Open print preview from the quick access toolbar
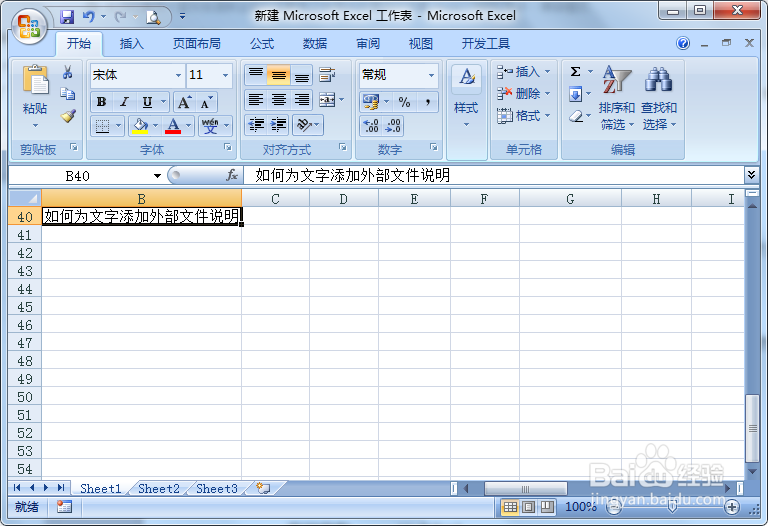 pyautogui.click(x=153, y=18)
